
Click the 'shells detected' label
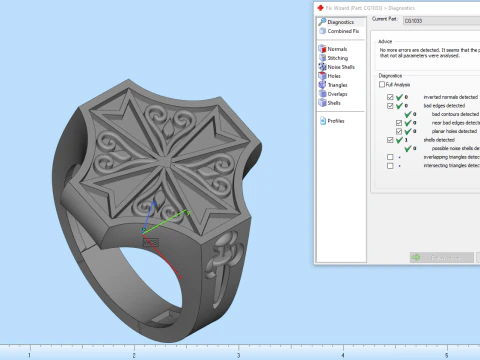tap(439, 140)
